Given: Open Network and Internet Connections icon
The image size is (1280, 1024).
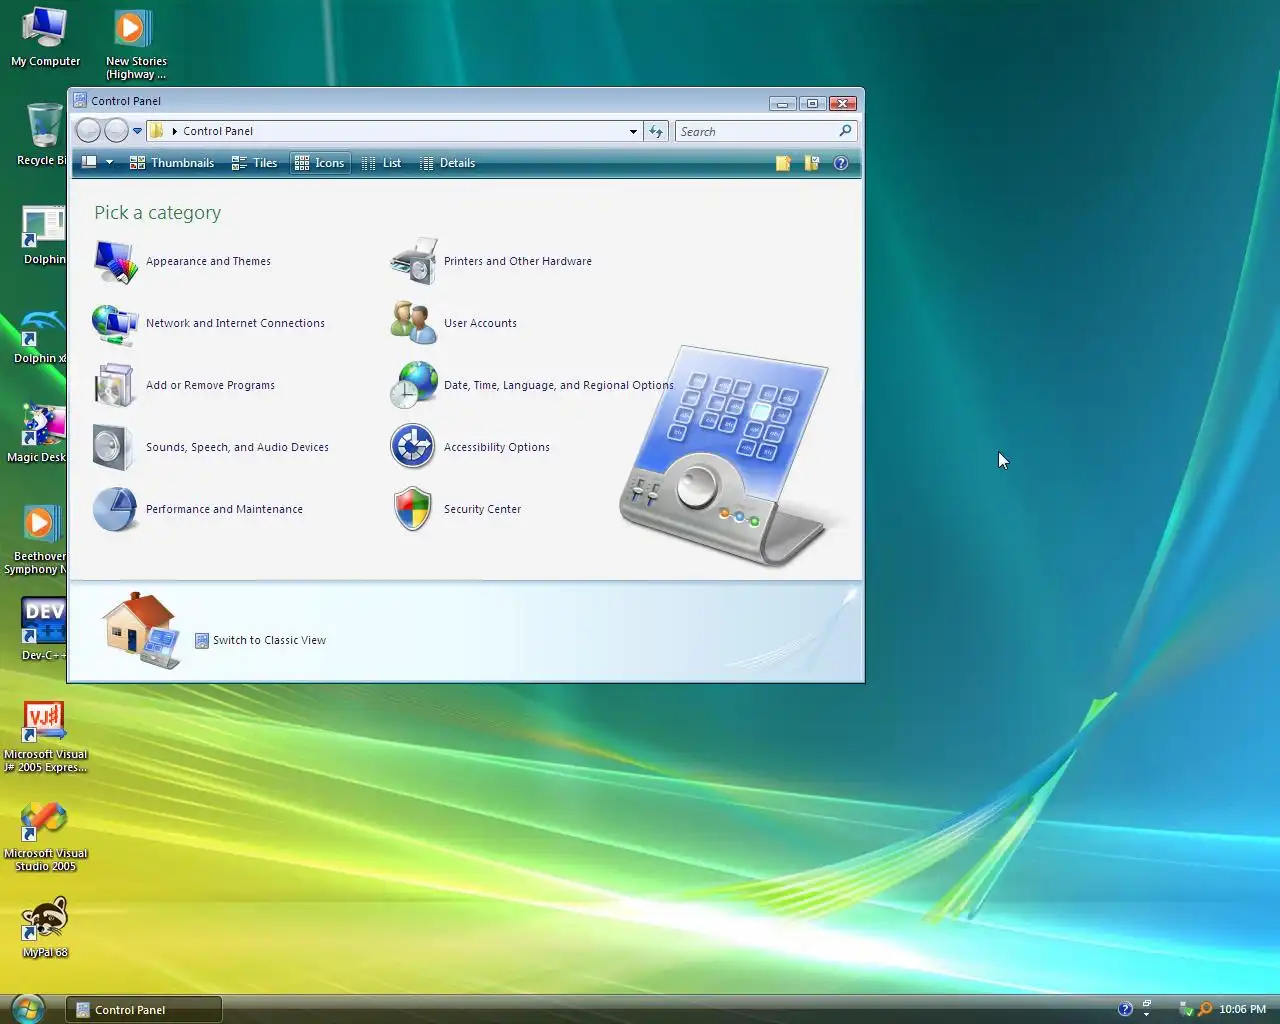Looking at the screenshot, I should click(x=115, y=323).
